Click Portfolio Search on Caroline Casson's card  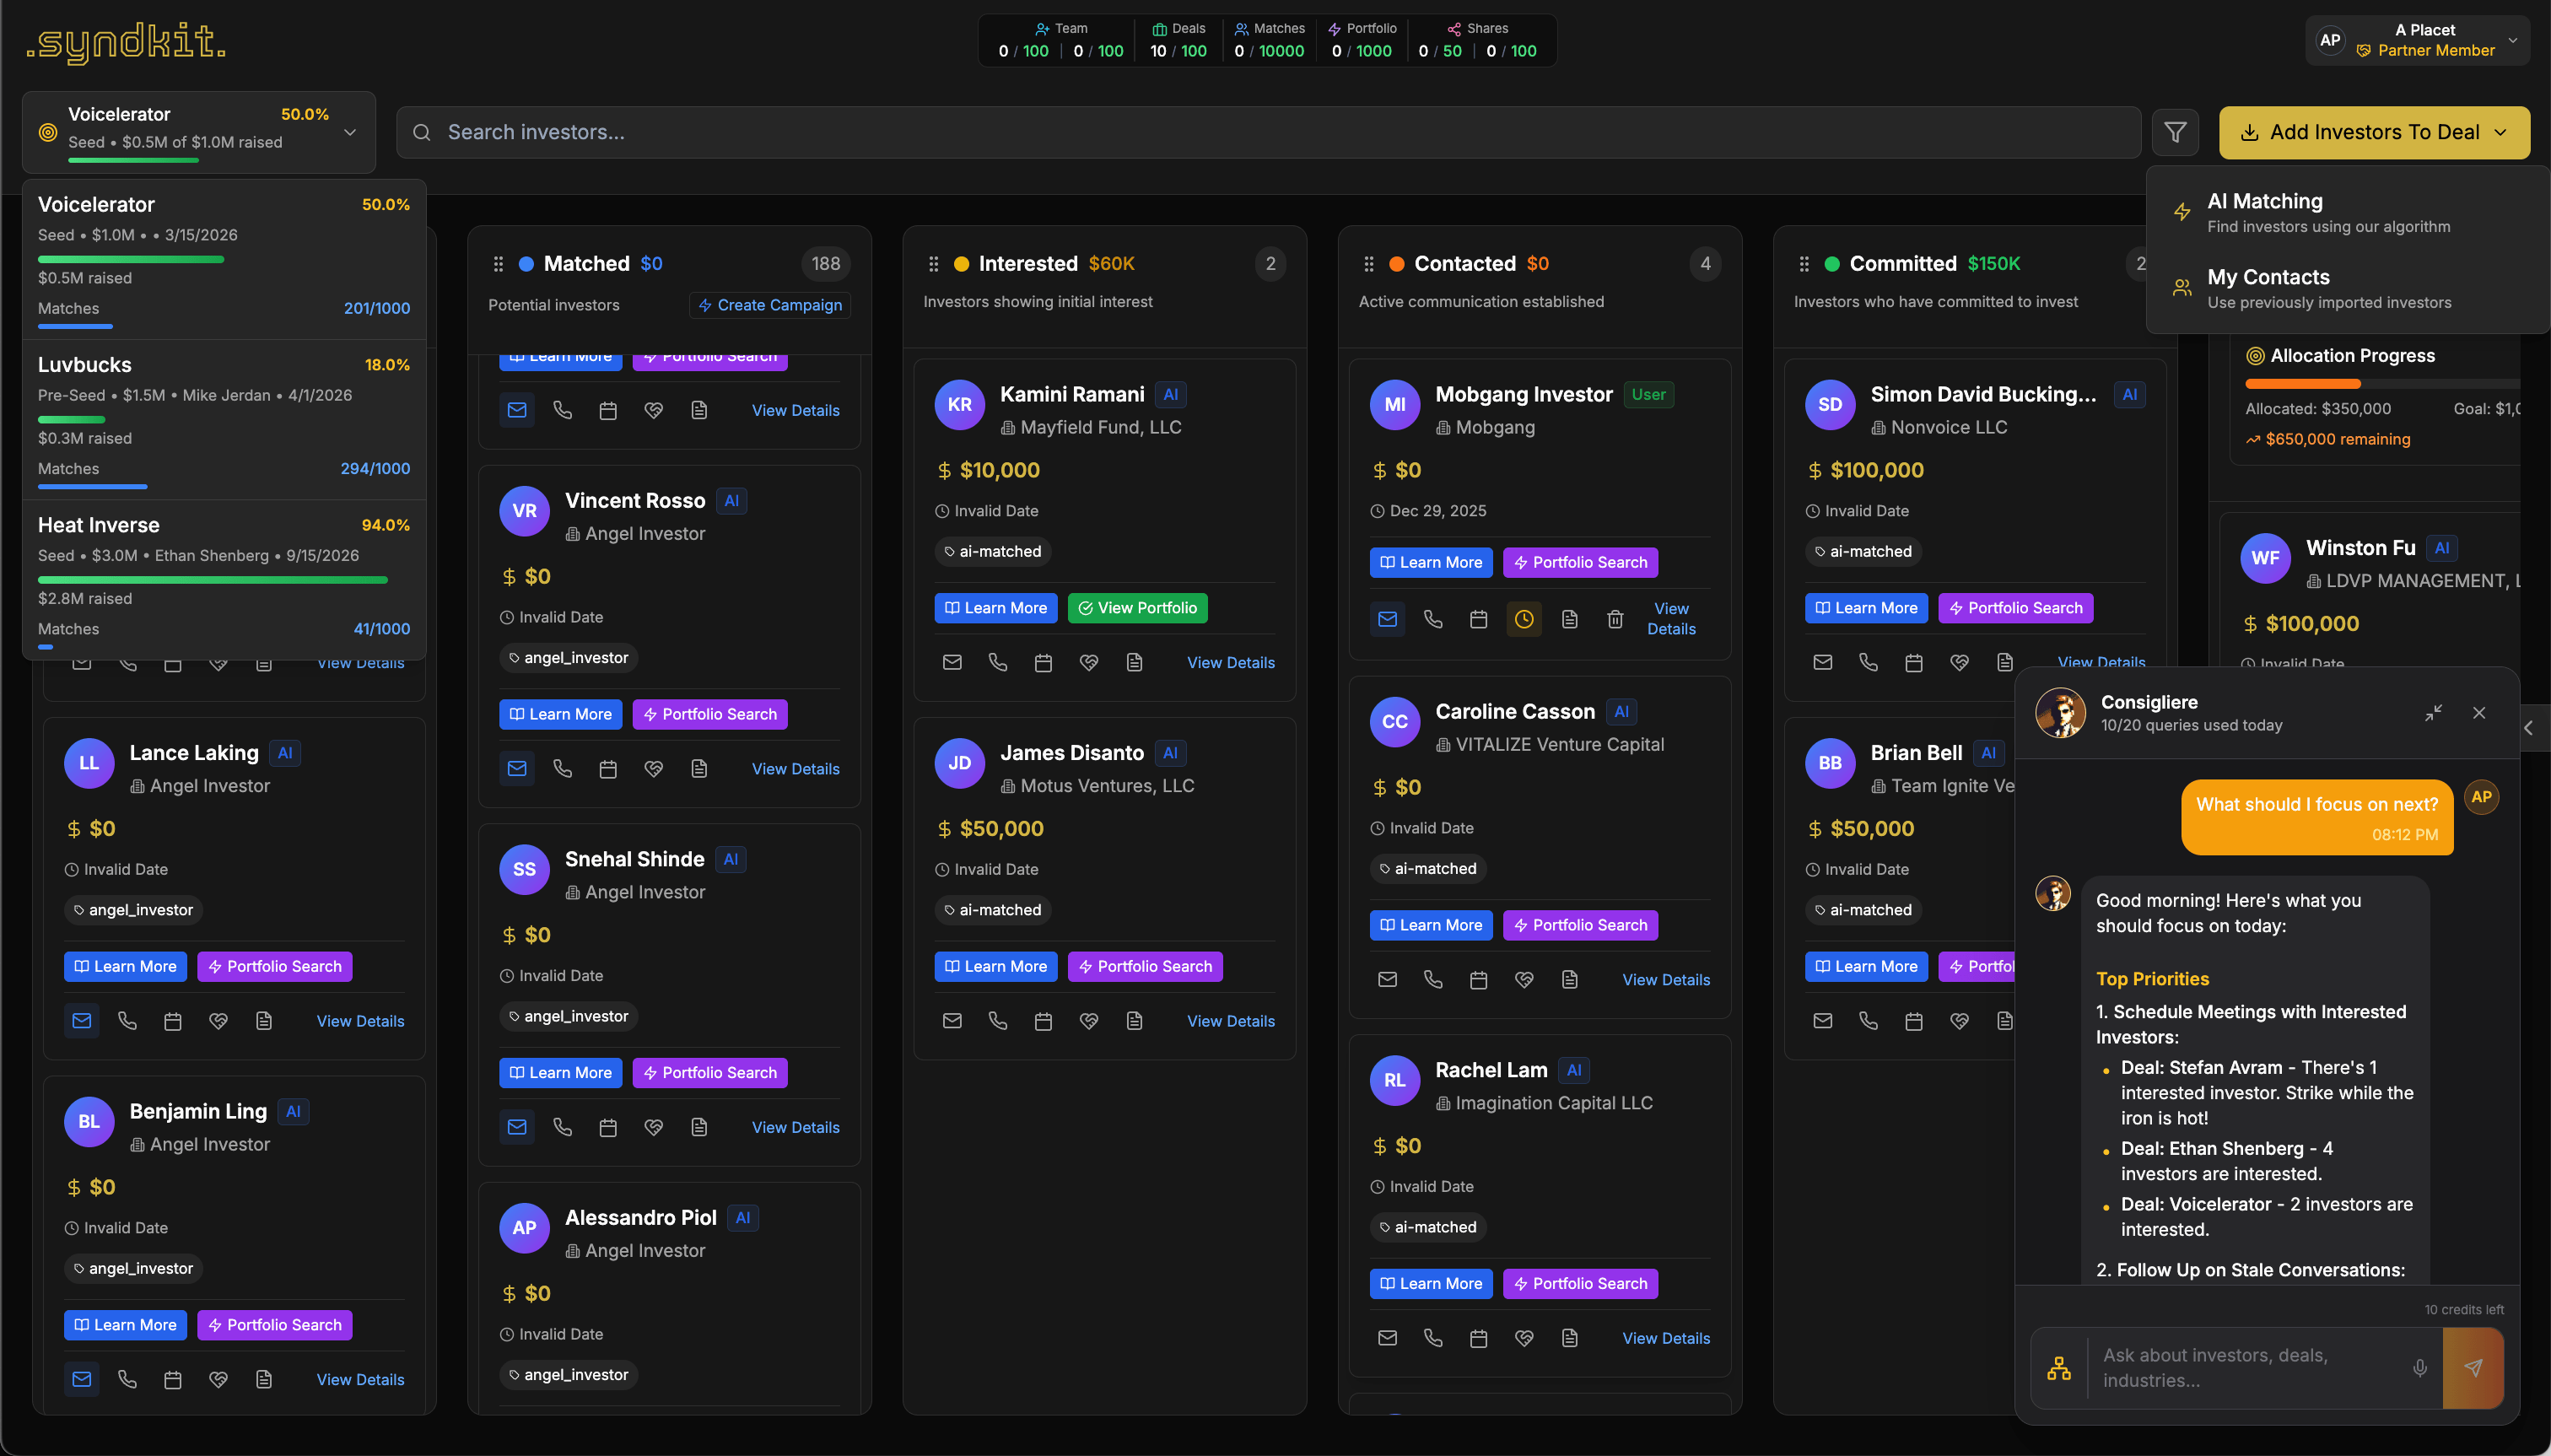pos(1580,925)
